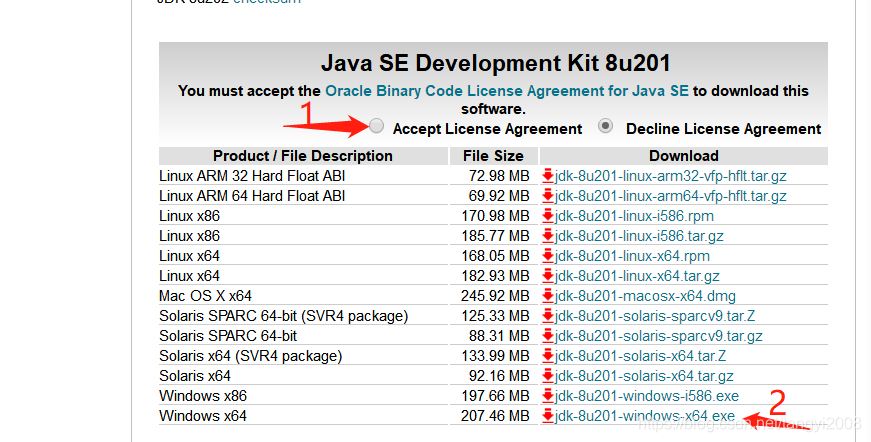Click the Windows x64 description cell
Viewport: 871px width, 442px height.
pyautogui.click(x=303, y=416)
